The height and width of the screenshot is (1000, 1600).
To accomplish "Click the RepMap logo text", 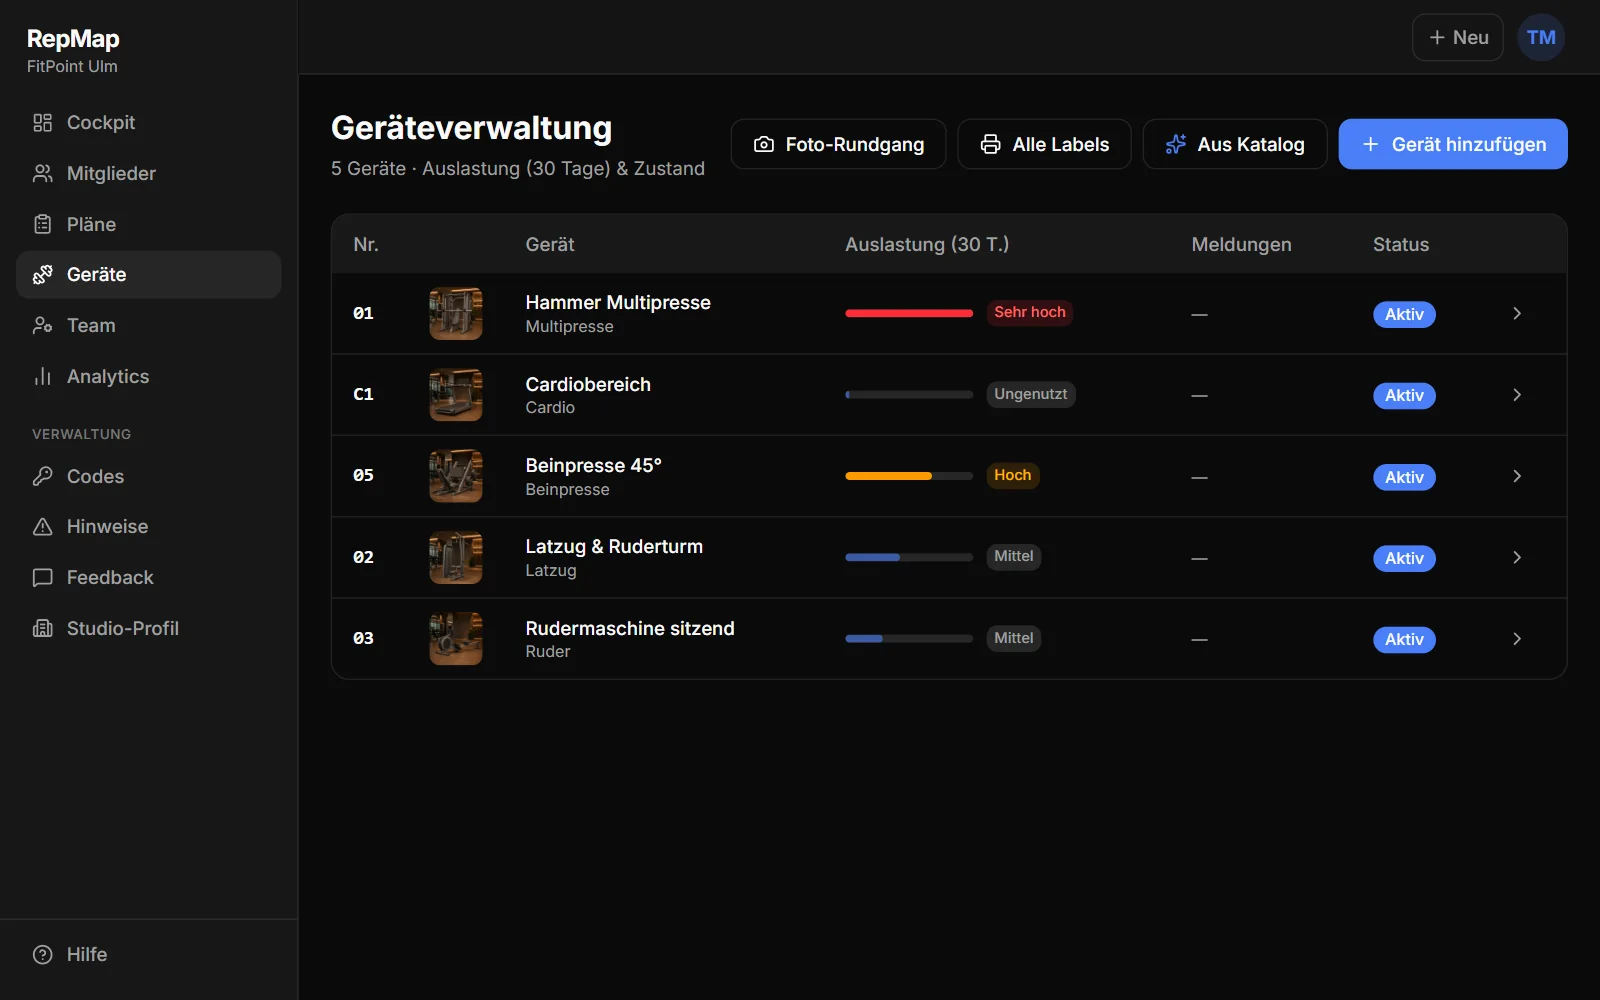I will coord(73,39).
